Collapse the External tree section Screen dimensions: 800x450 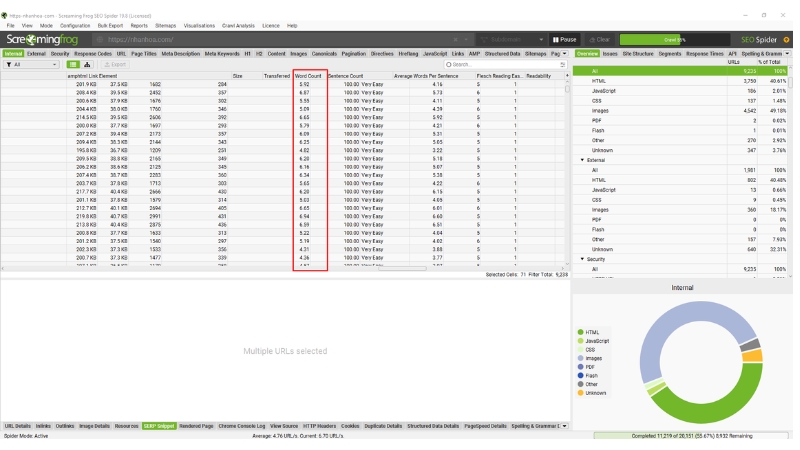pos(582,160)
